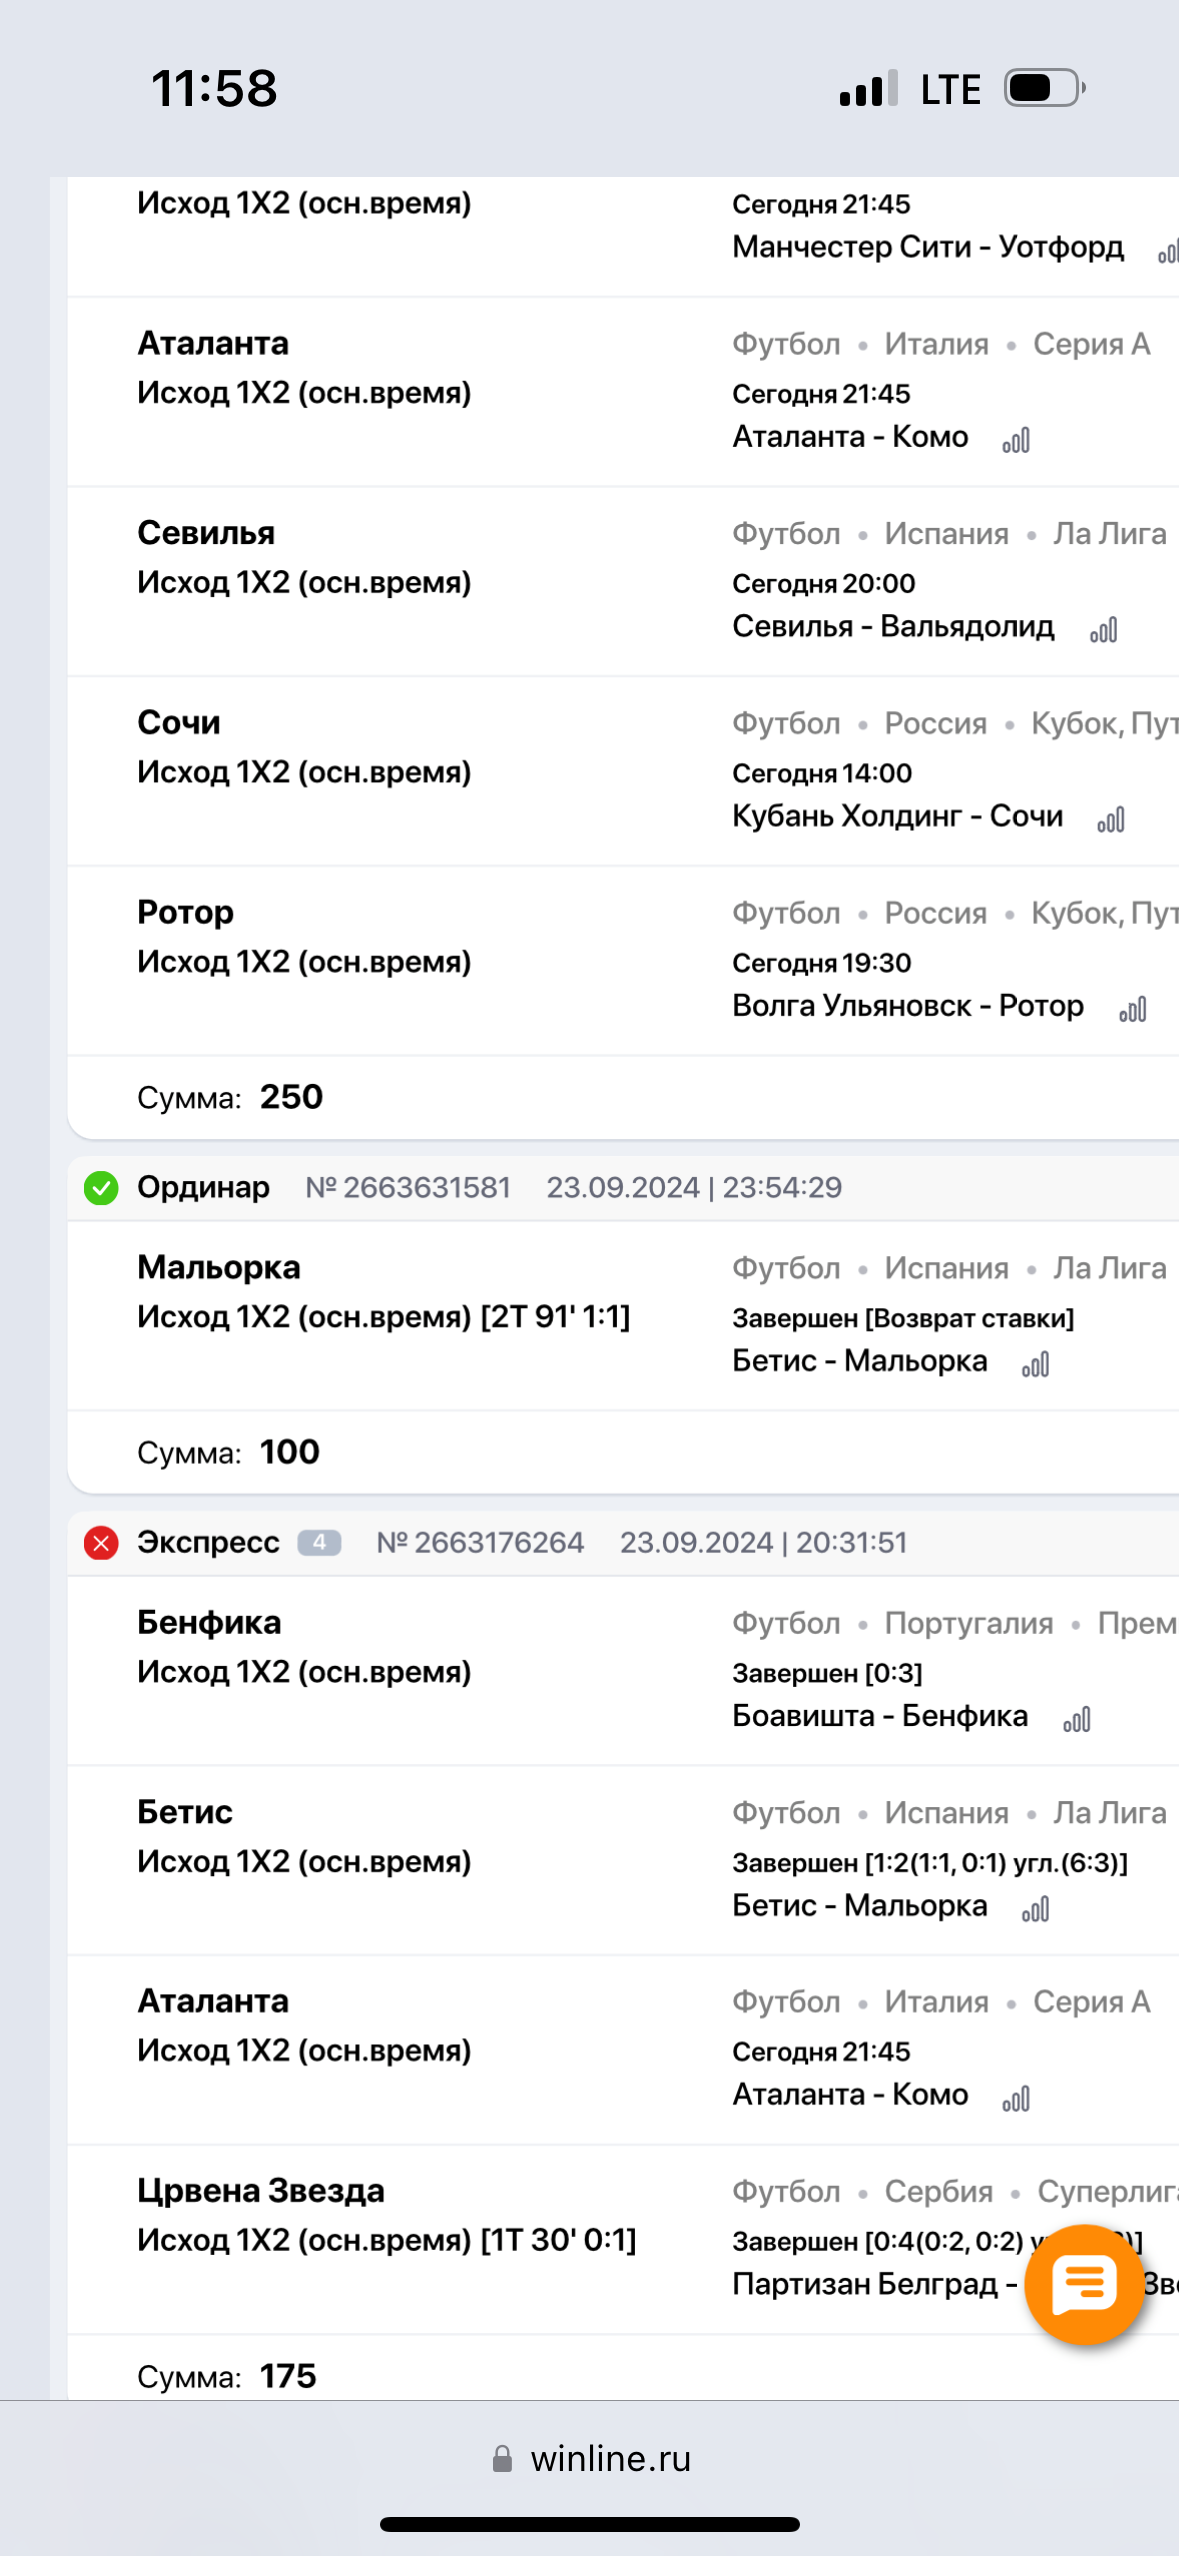Open the orange live chat support button

[x=1084, y=2284]
